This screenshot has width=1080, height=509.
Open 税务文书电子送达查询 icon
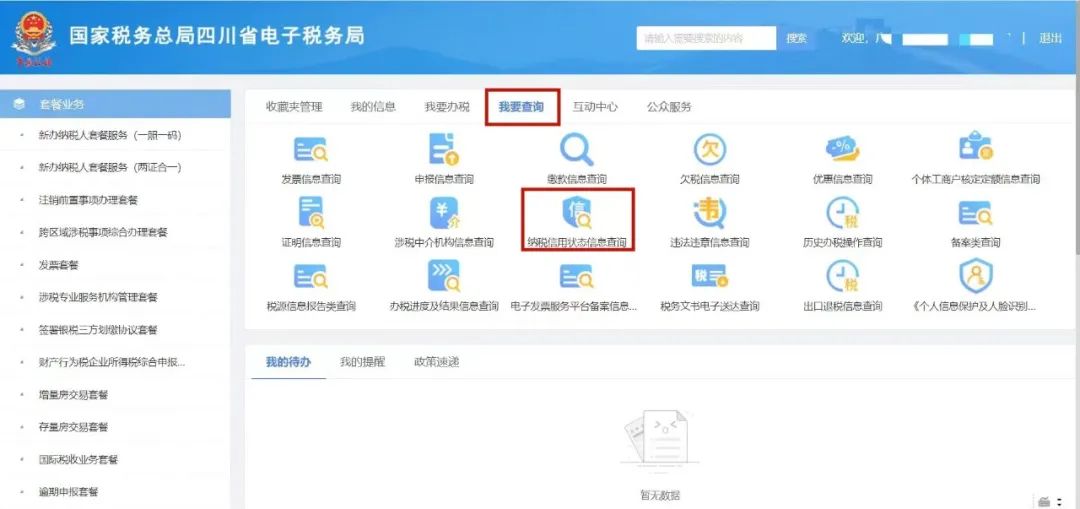tap(709, 276)
